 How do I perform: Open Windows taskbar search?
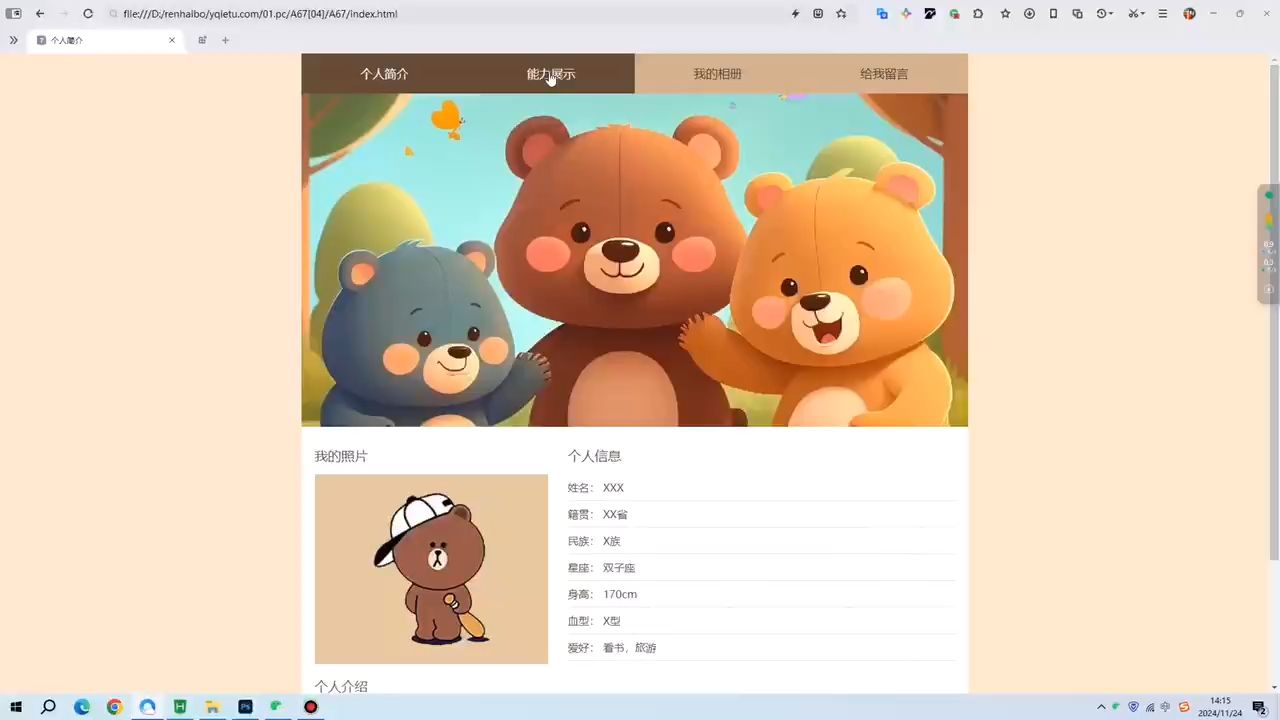tap(48, 707)
